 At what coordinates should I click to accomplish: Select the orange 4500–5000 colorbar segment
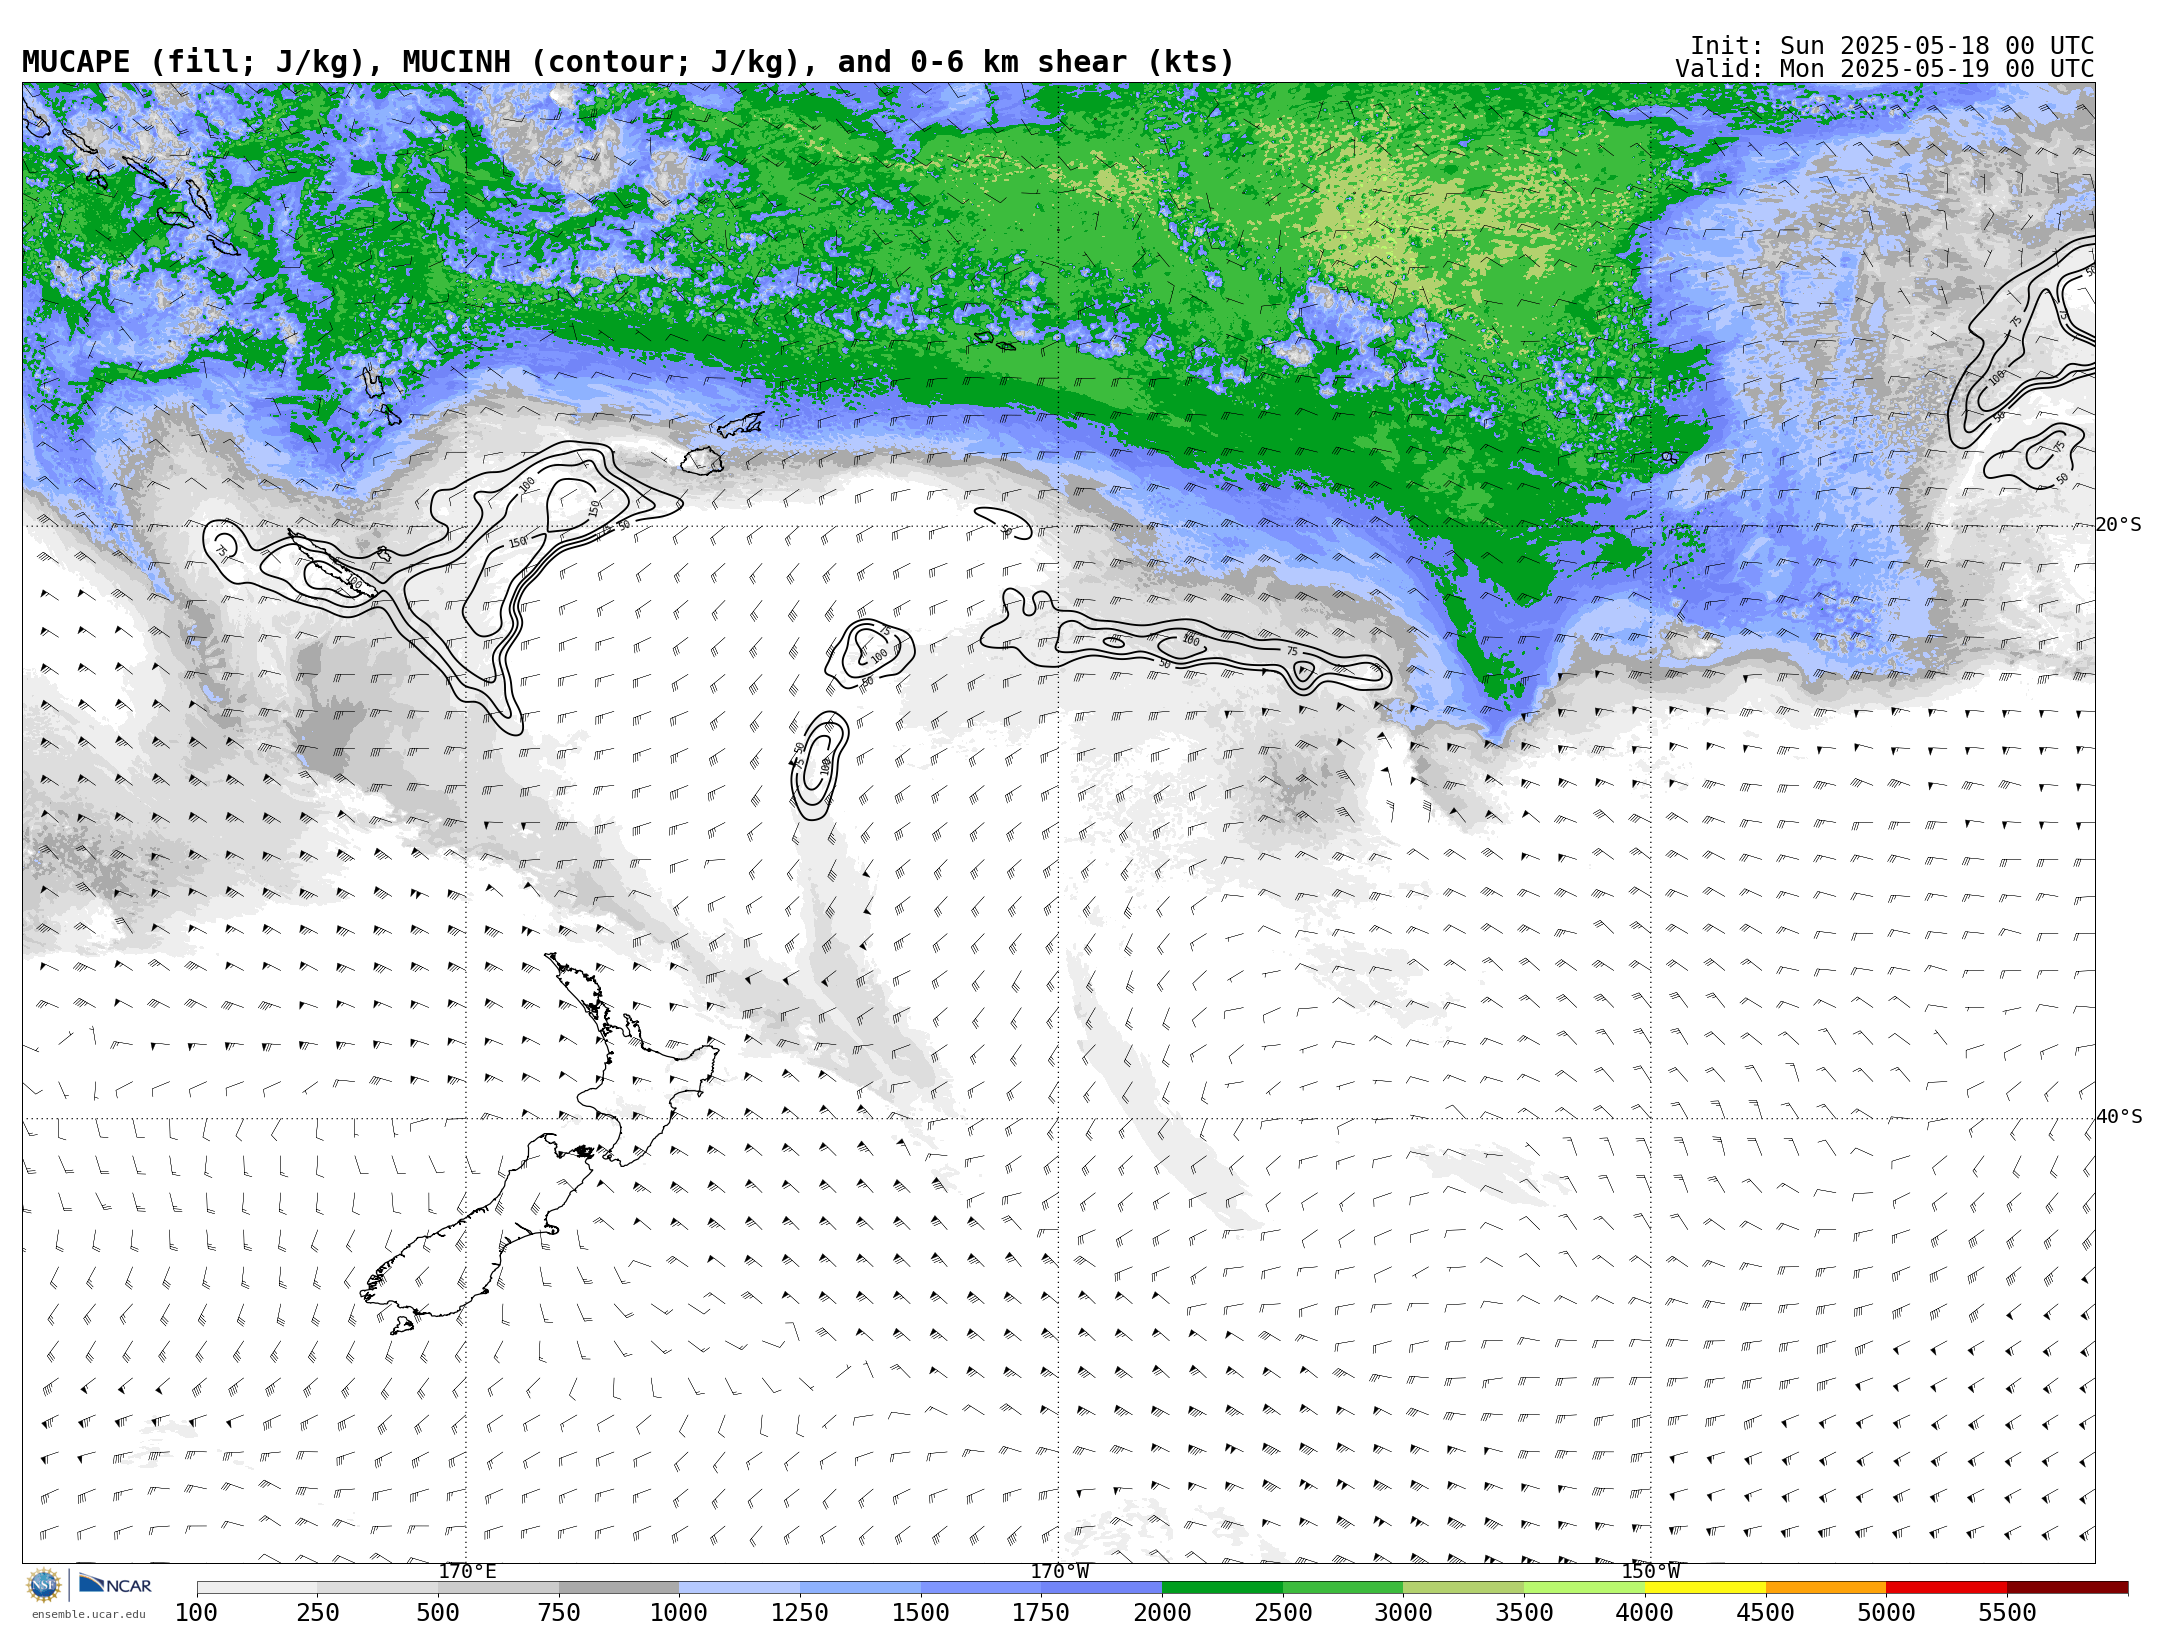point(1826,1588)
